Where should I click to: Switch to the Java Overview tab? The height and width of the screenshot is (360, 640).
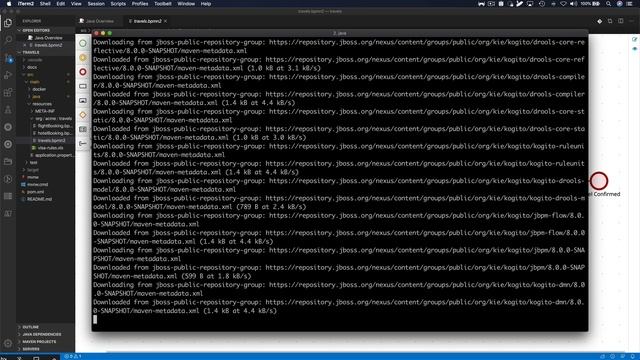point(99,21)
